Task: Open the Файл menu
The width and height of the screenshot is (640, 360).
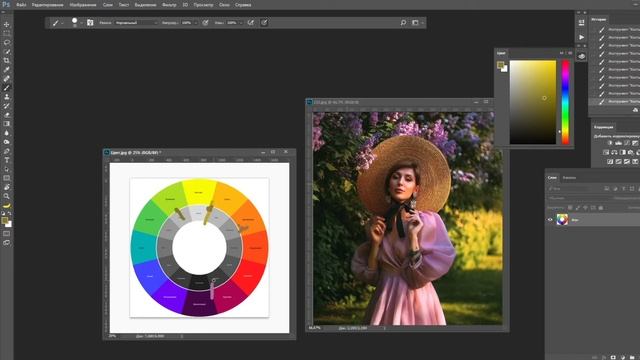Action: click(x=21, y=5)
